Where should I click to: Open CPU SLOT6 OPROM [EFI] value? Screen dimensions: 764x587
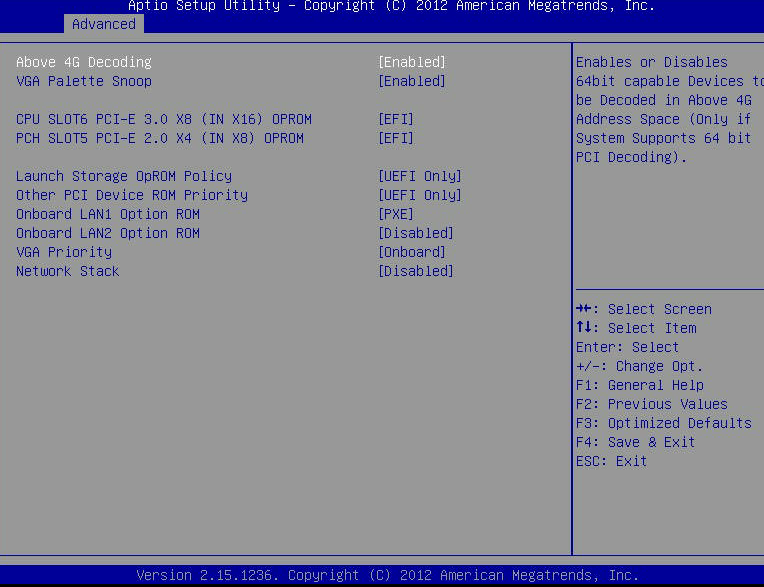point(396,119)
